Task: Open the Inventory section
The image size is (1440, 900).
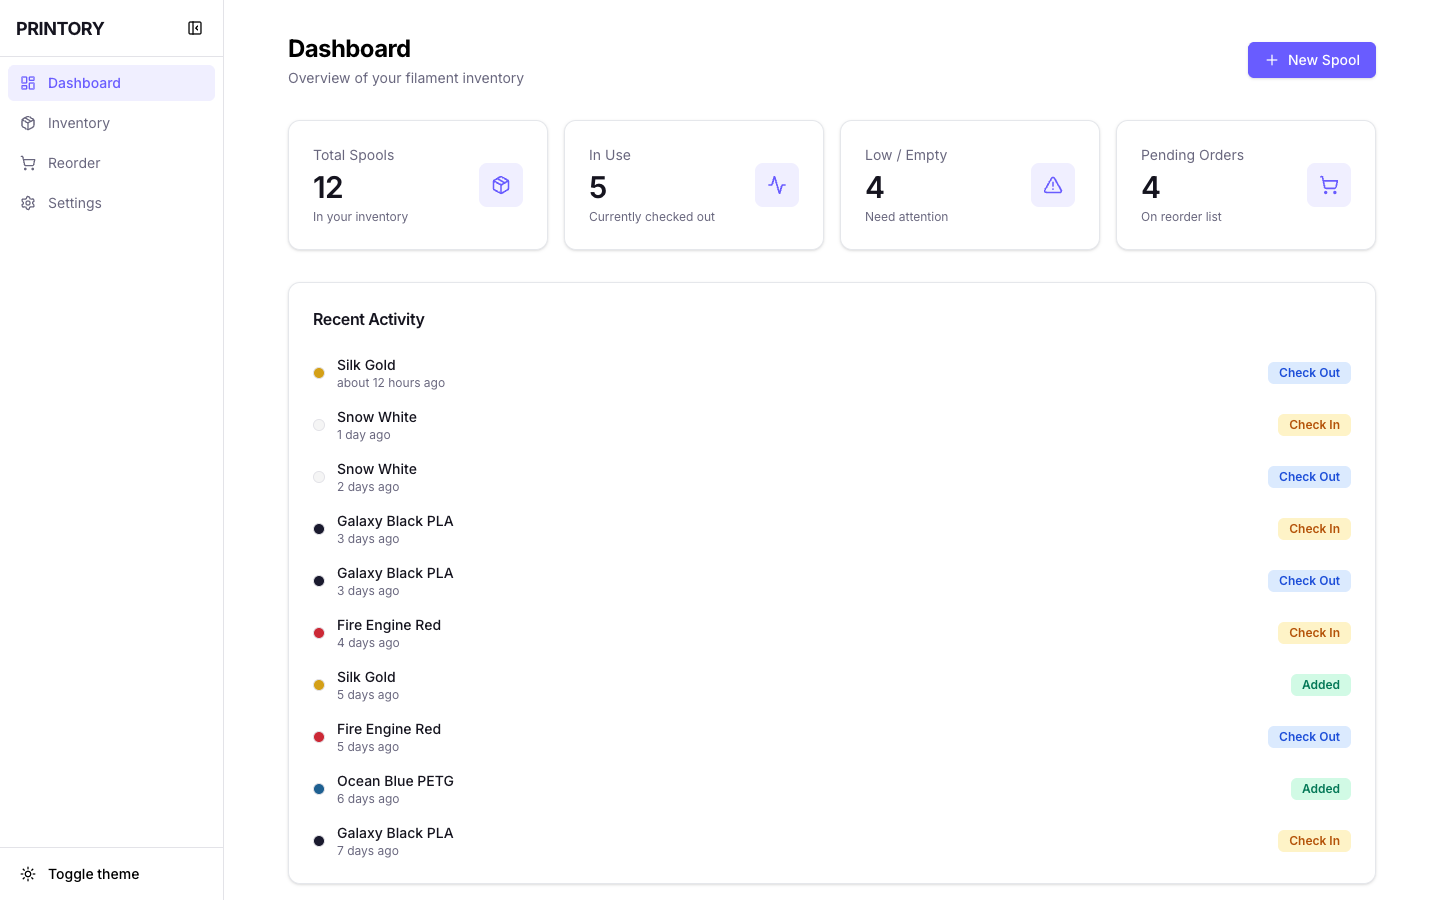Action: click(79, 123)
